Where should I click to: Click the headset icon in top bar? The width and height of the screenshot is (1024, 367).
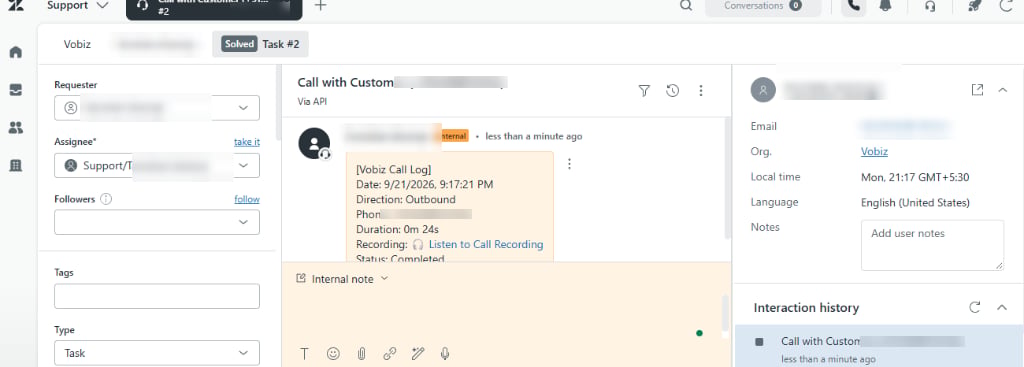931,6
